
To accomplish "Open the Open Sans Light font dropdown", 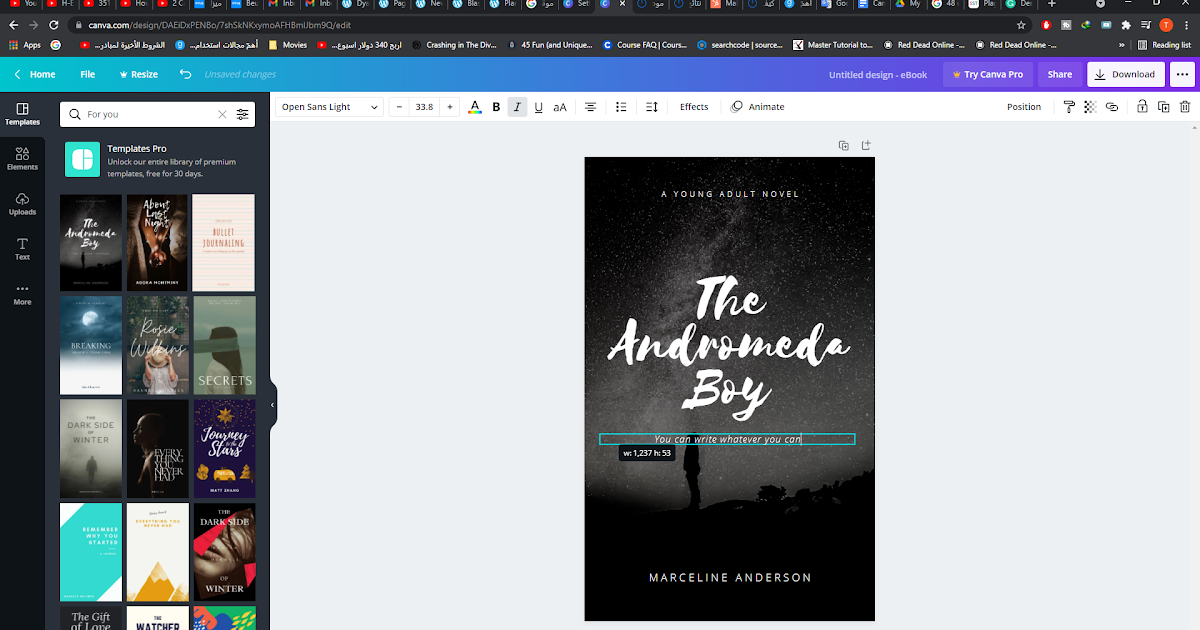I will tap(330, 107).
